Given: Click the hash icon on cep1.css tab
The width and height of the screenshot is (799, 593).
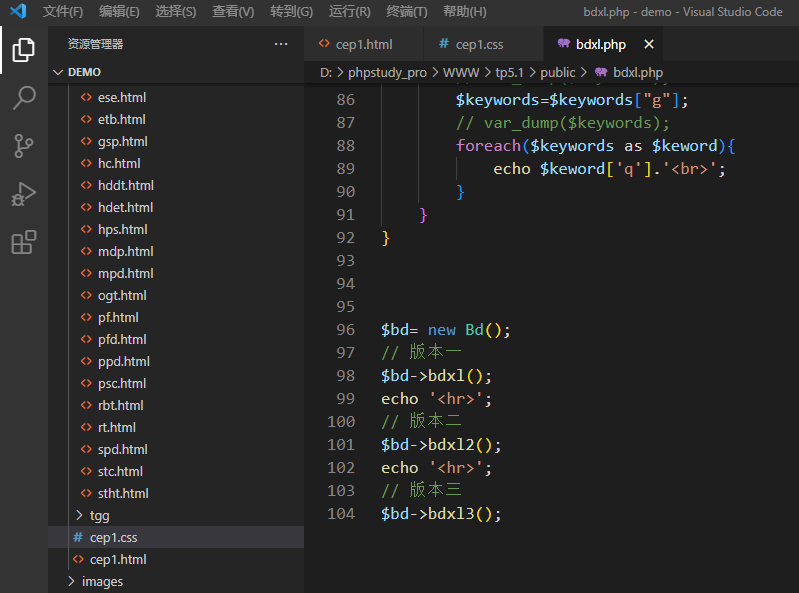Looking at the screenshot, I should [x=444, y=44].
